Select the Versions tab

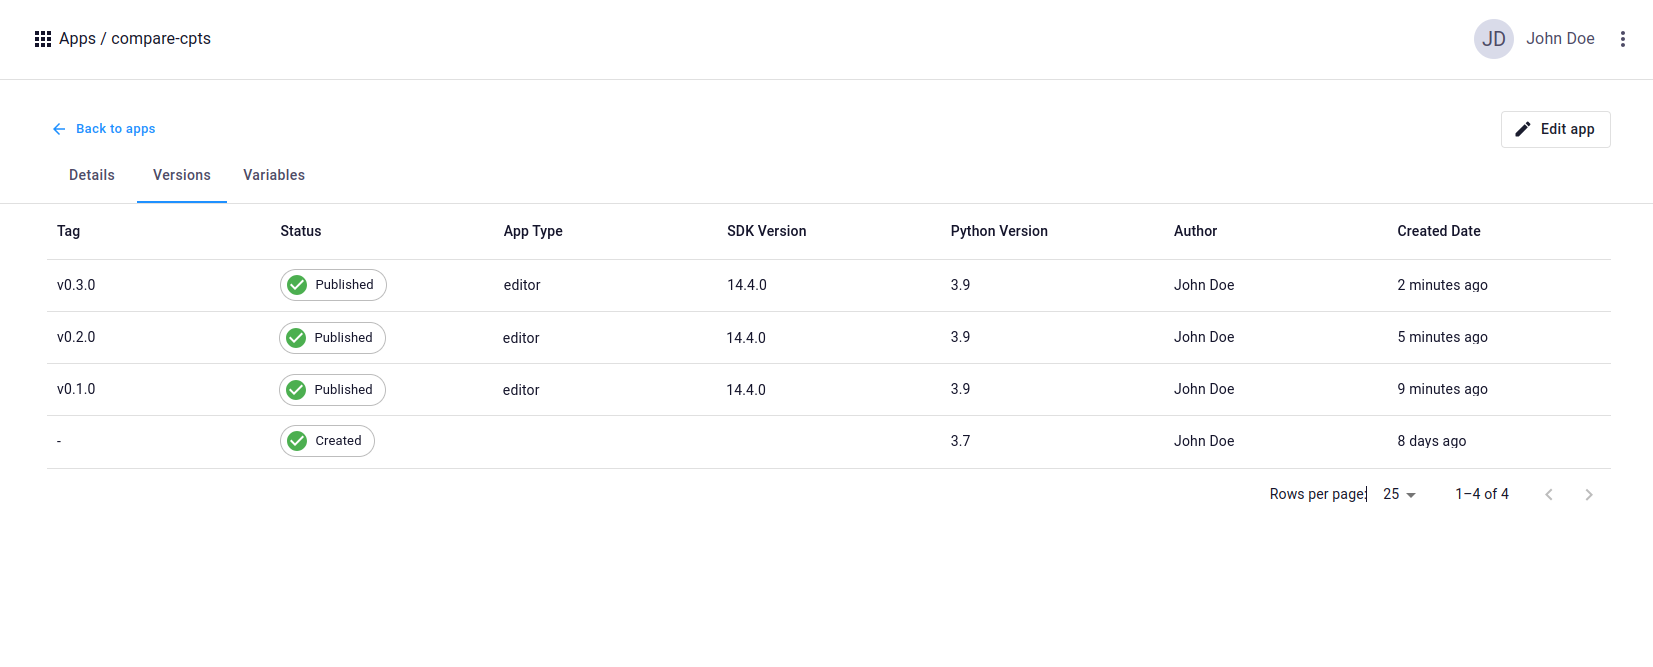[x=182, y=175]
